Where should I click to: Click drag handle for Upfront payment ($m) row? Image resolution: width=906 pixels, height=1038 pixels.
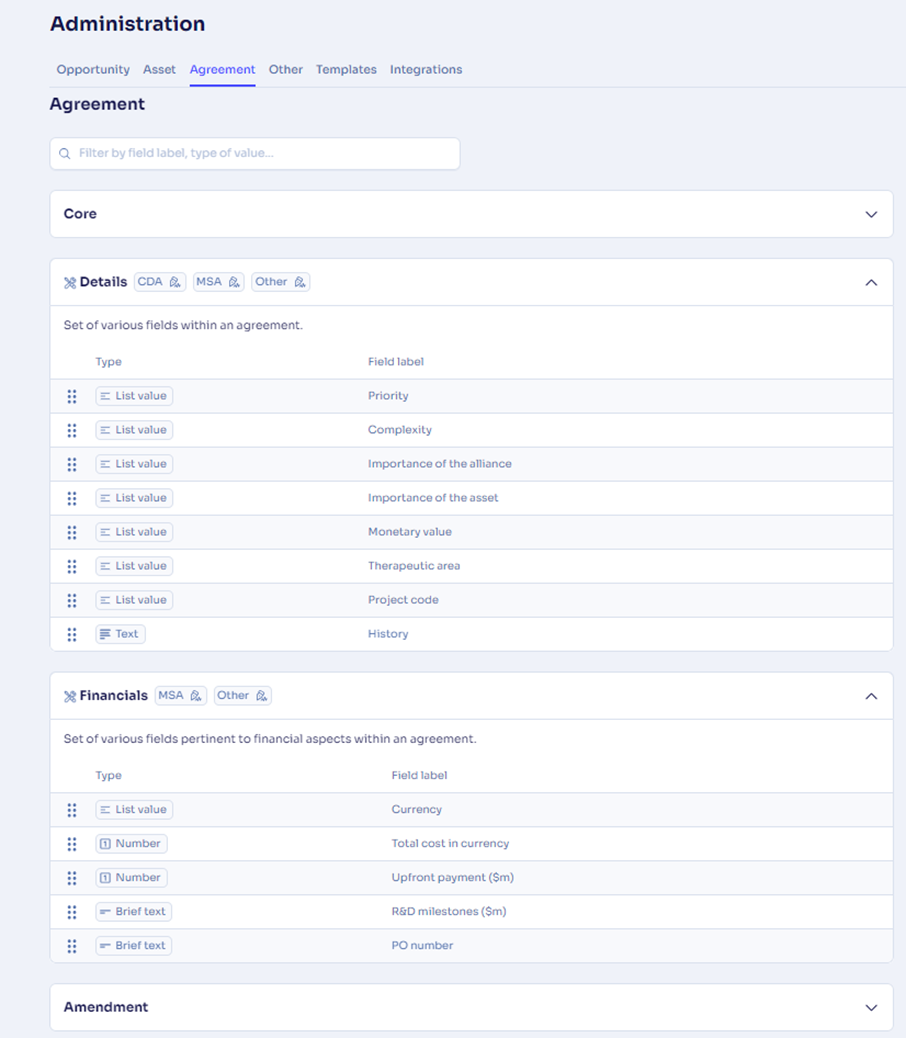click(x=71, y=878)
